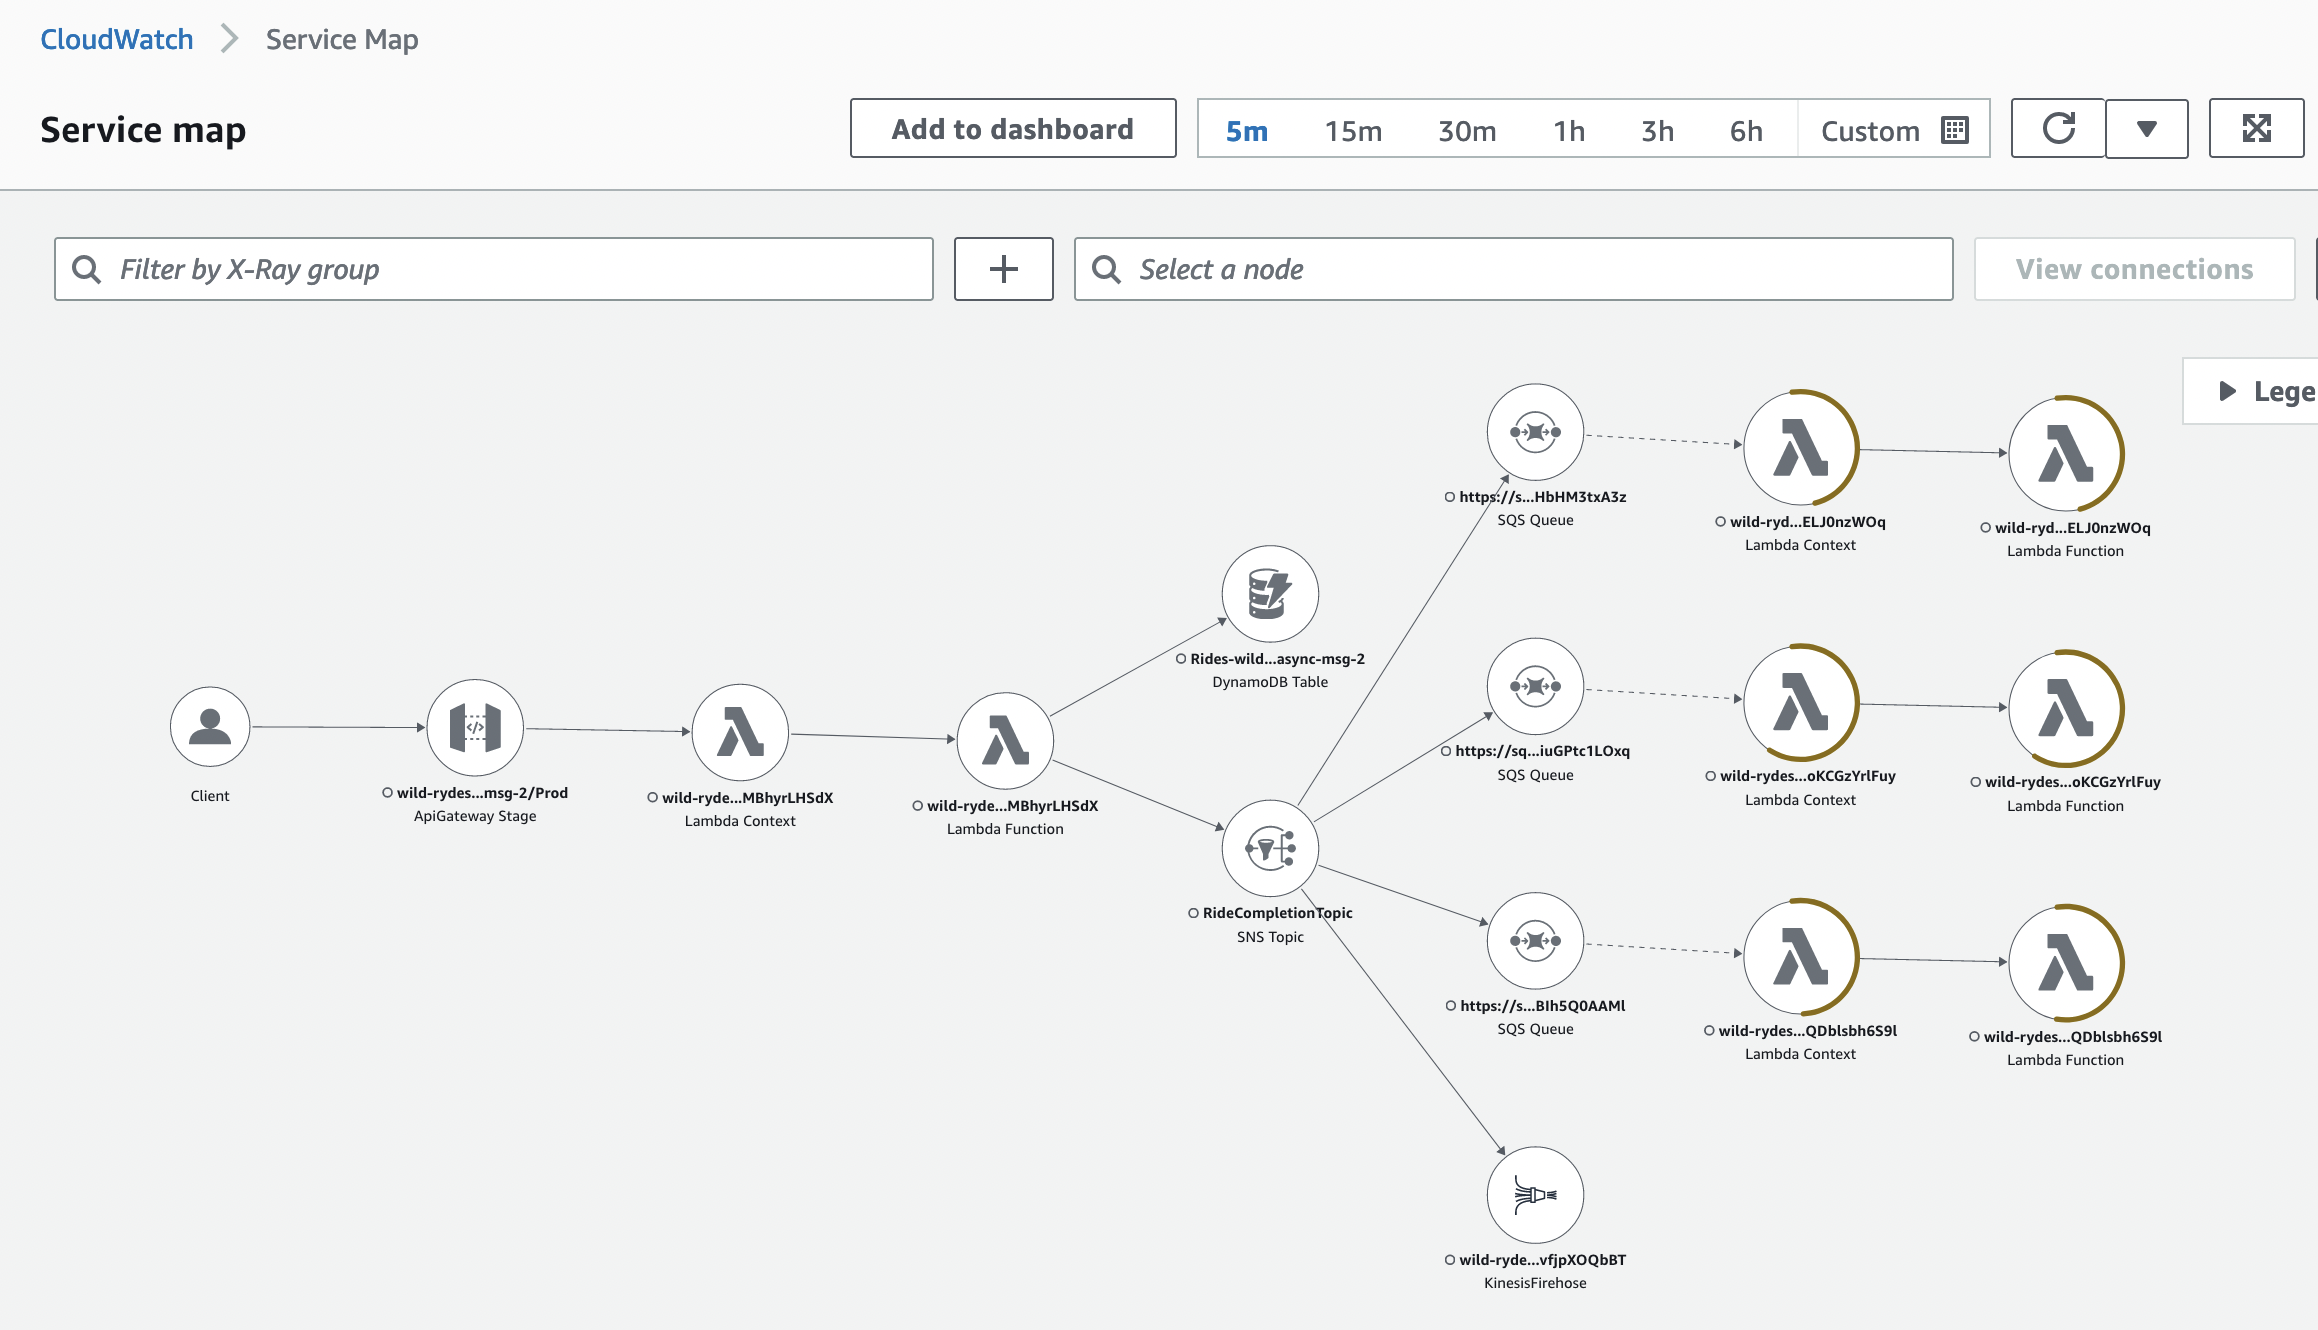Select the wild-rydes...QDblsbh6S9l Lambda Context node
Image resolution: width=2318 pixels, height=1330 pixels.
(x=1800, y=957)
